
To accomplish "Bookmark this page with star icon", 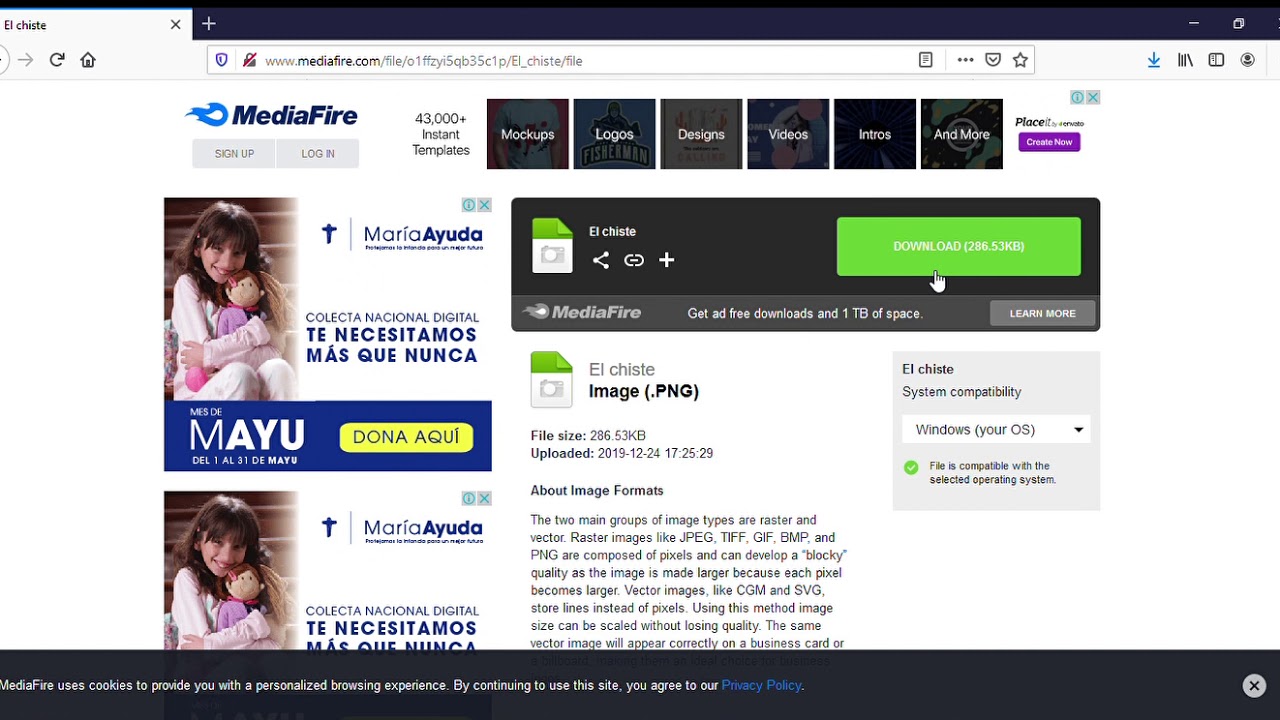I will pos(1020,60).
